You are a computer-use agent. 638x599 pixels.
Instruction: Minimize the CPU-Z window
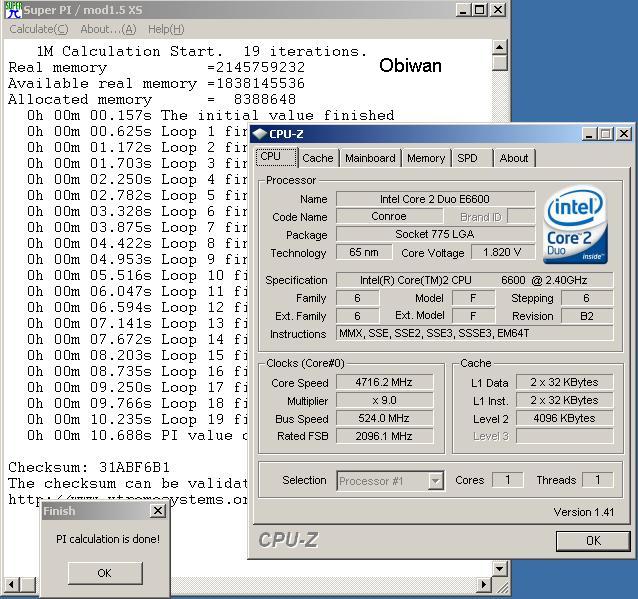[x=589, y=134]
